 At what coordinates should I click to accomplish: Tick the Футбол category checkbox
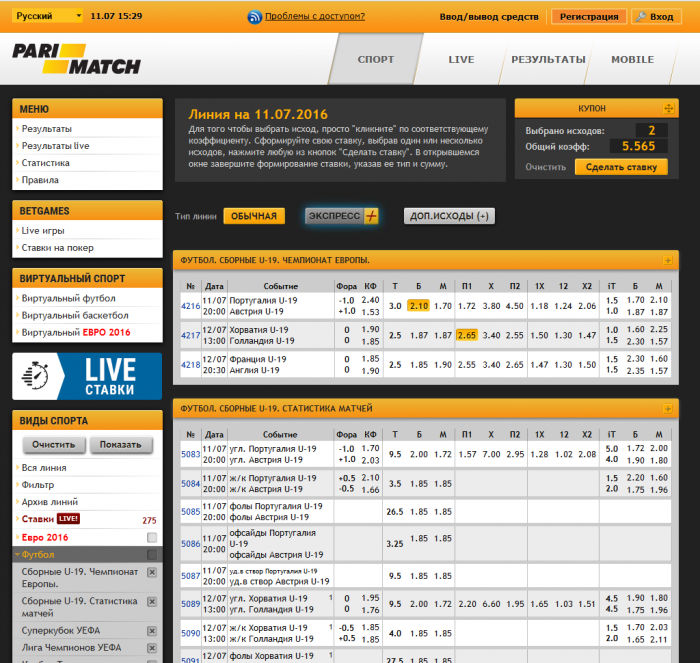click(x=152, y=554)
